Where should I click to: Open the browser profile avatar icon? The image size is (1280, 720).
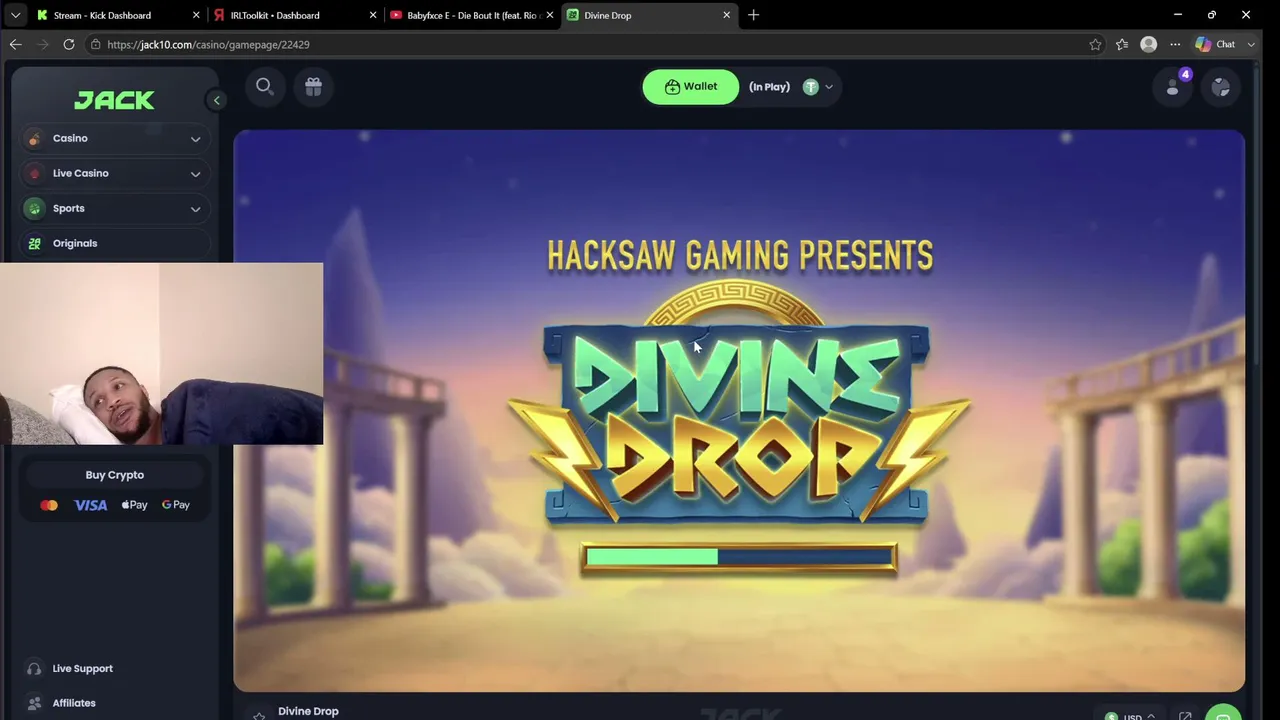click(x=1148, y=44)
